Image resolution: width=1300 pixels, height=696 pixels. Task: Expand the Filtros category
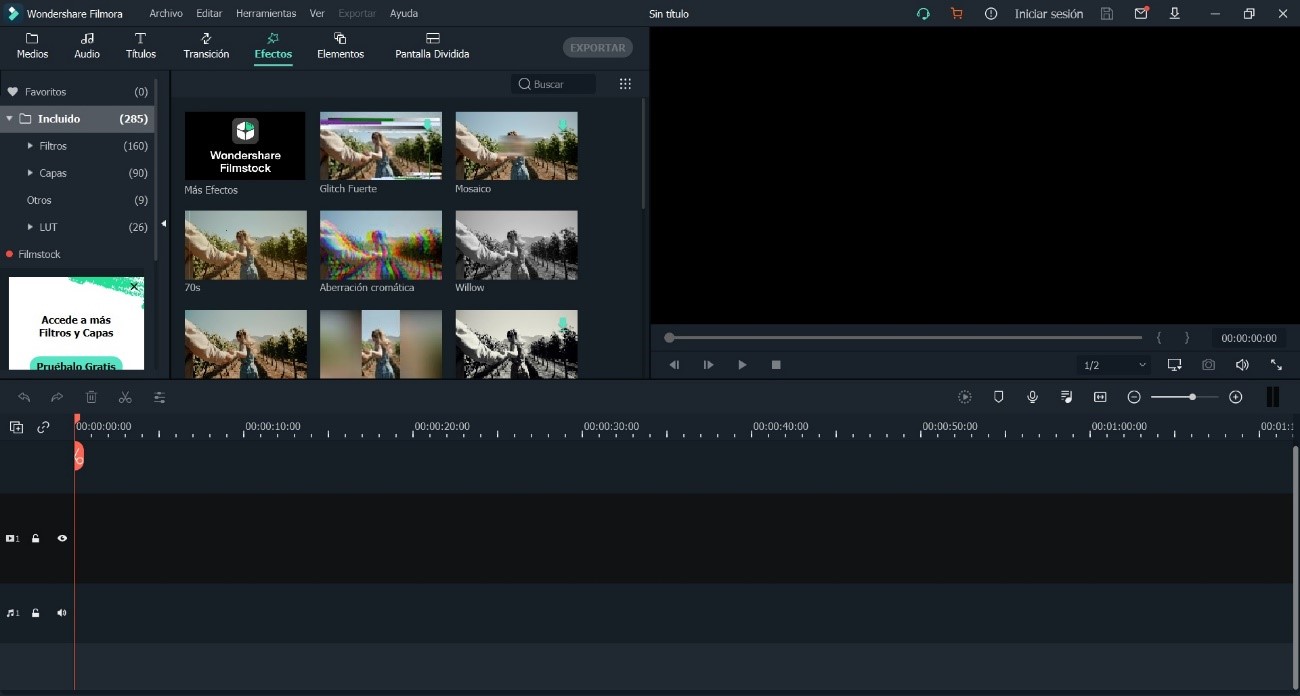click(x=53, y=146)
